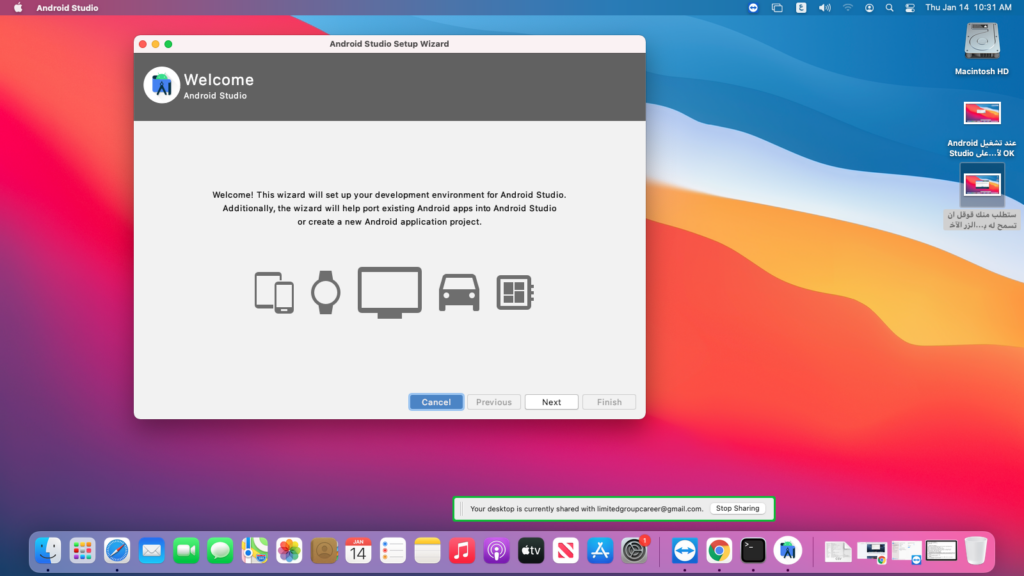The image size is (1024, 576).
Task: Select the Macintosh HD desktop drive
Action: 982,49
